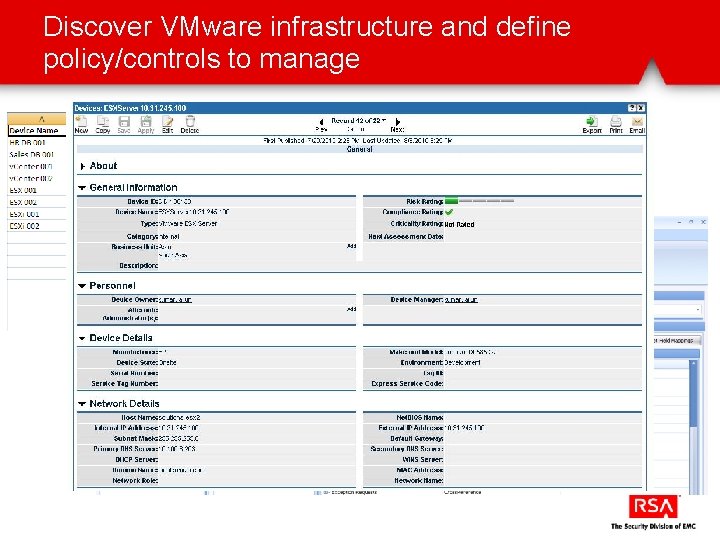Click the Apply toolbar icon
The height and width of the screenshot is (540, 720).
(146, 122)
